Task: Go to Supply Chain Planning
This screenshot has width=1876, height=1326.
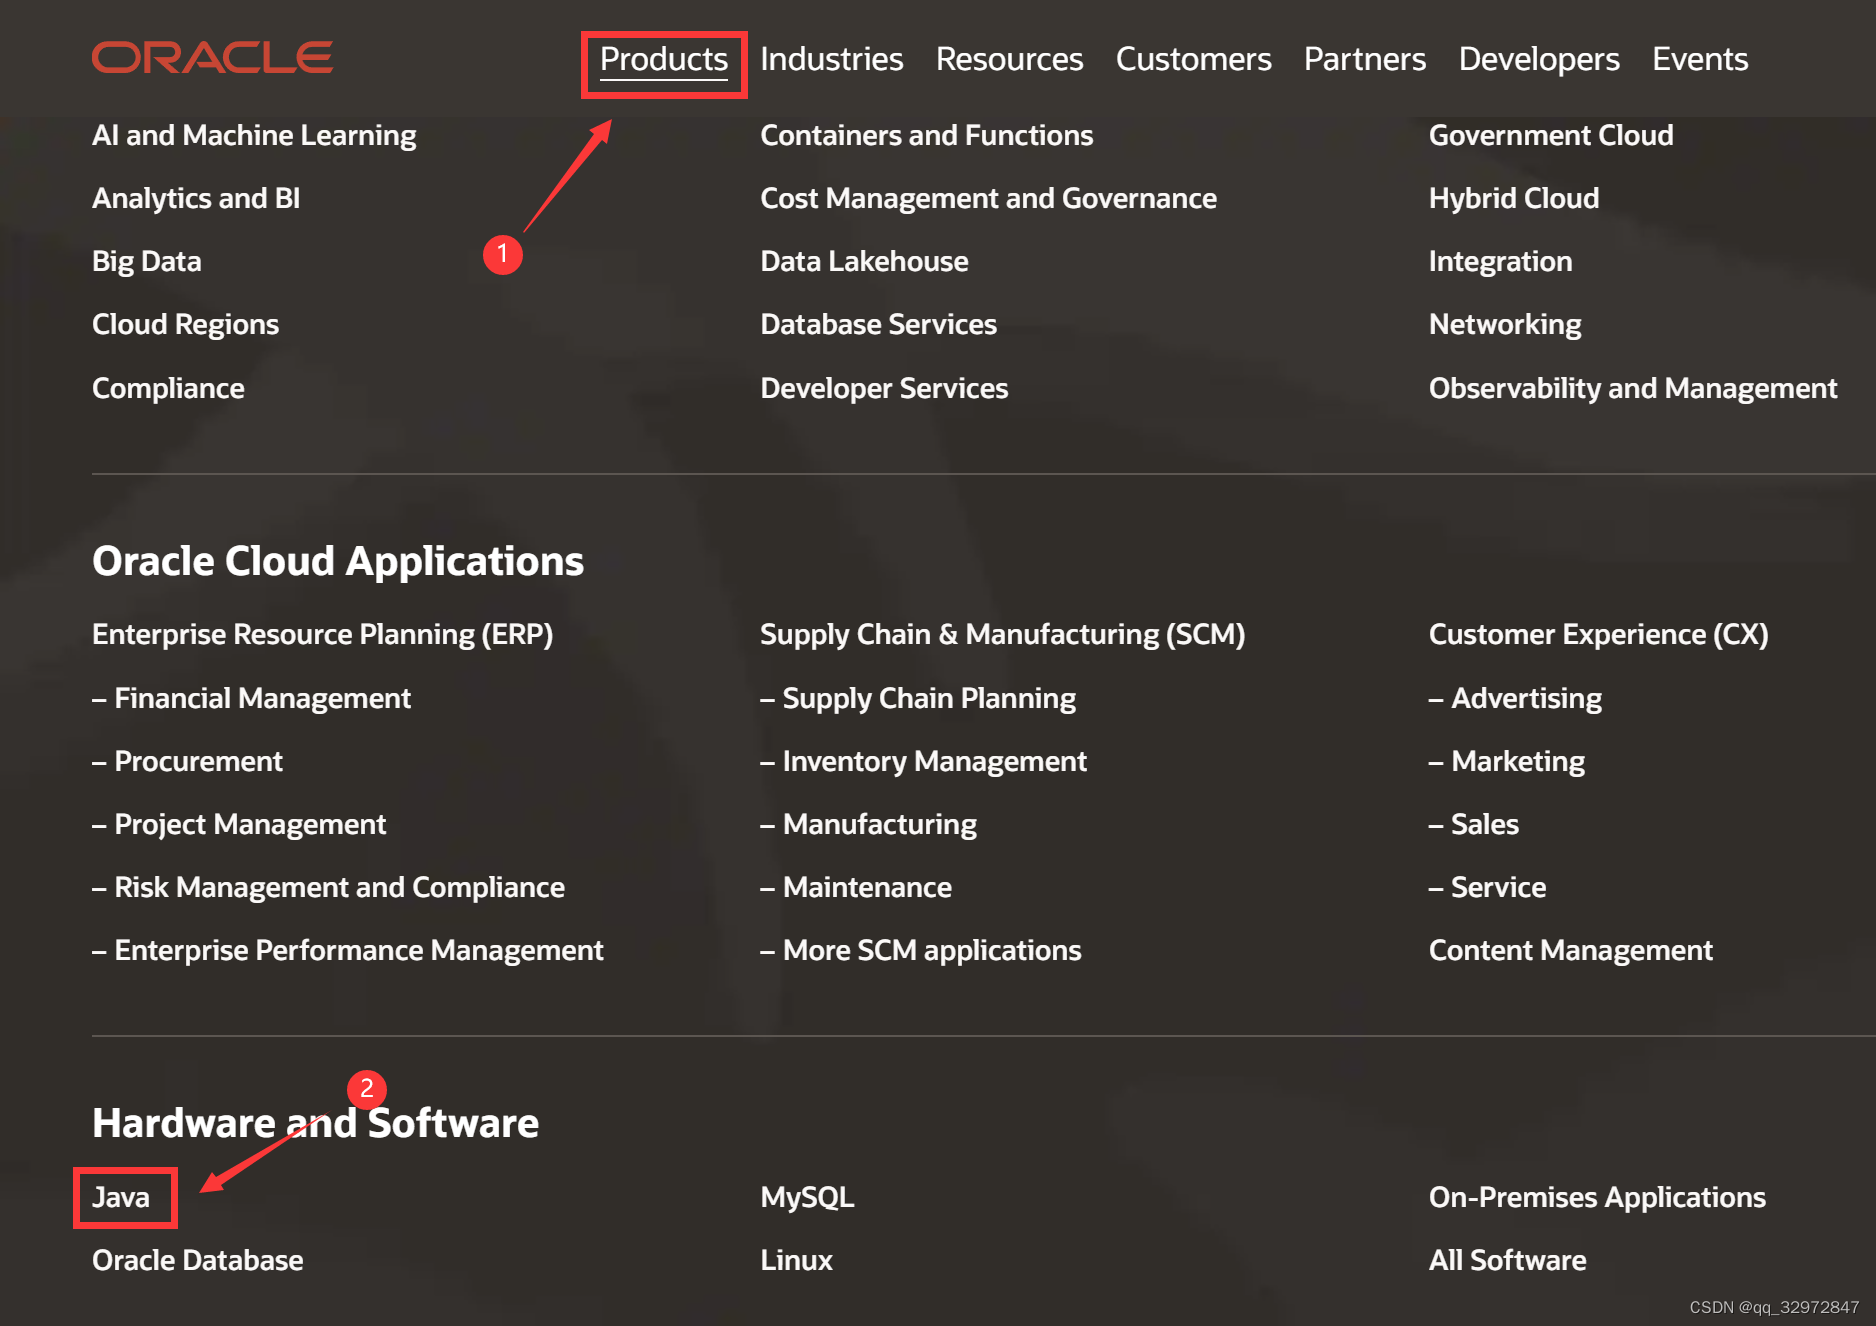Action: click(918, 698)
